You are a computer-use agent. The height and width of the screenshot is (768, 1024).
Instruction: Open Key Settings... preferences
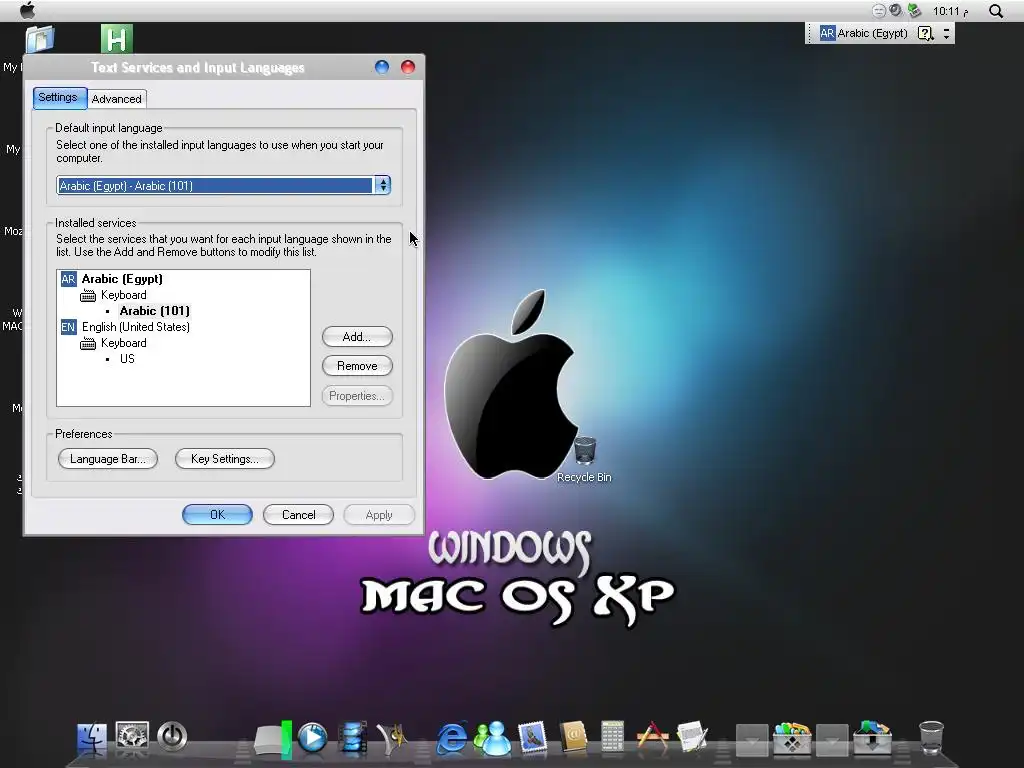[225, 458]
